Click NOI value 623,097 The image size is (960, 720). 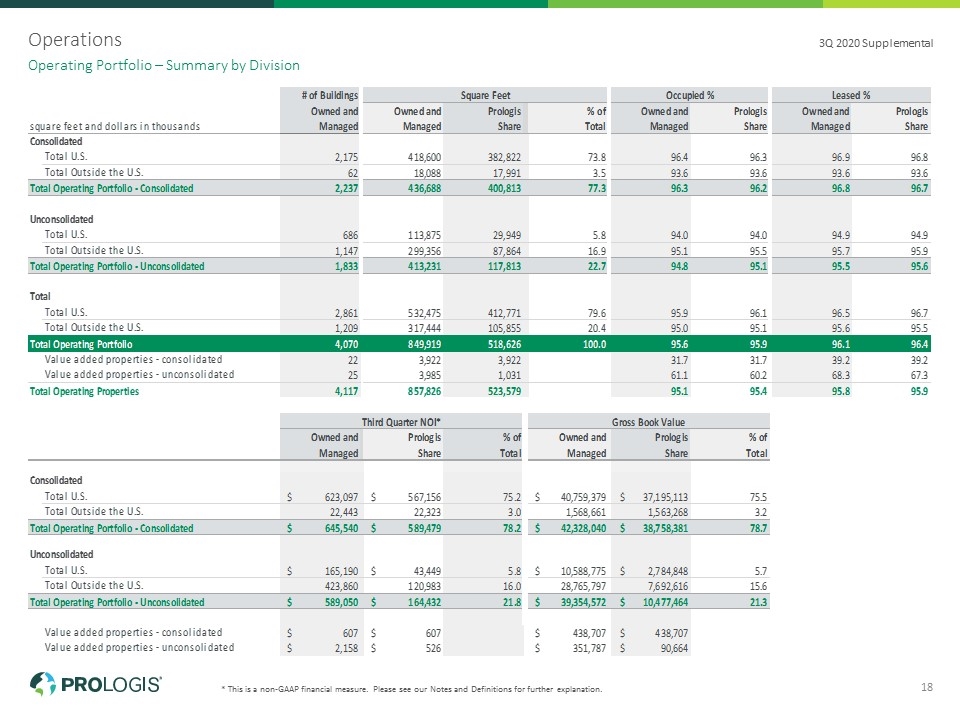pyautogui.click(x=341, y=498)
